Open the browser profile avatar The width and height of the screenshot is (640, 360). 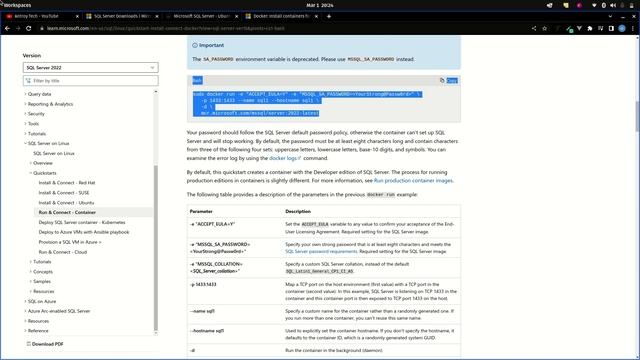(622, 29)
